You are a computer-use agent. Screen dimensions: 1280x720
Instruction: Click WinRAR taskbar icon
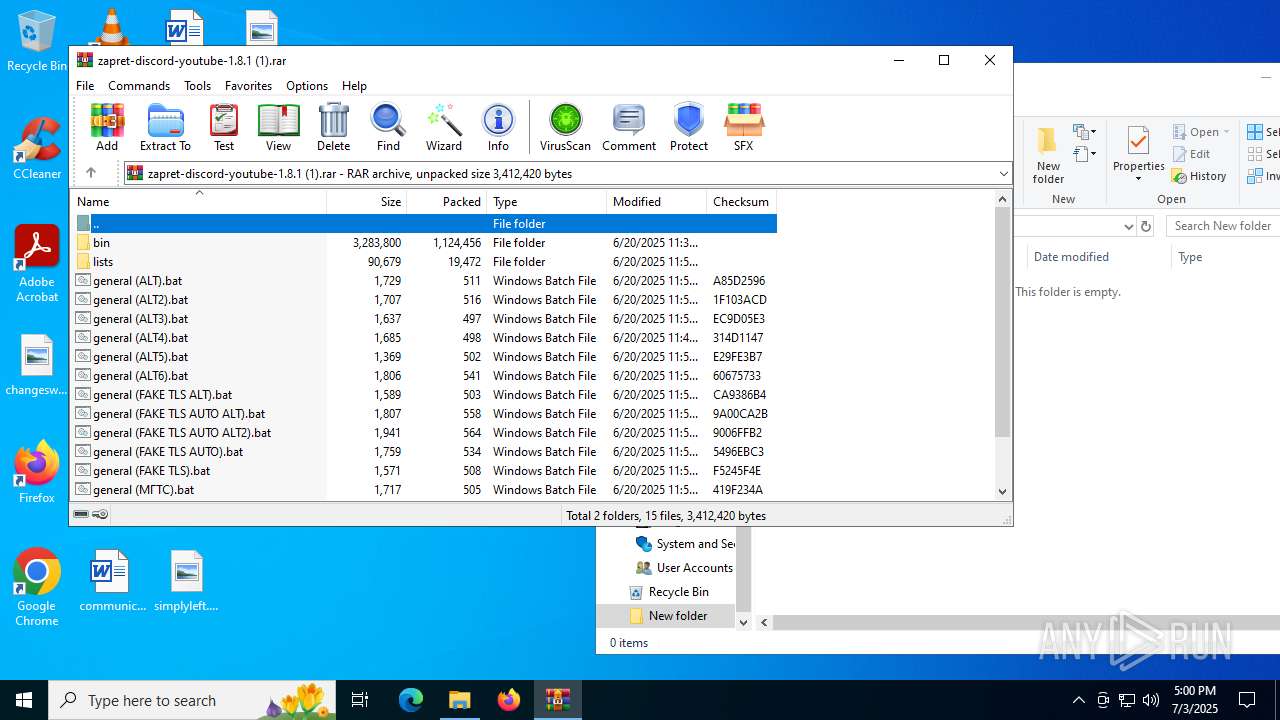[x=558, y=700]
